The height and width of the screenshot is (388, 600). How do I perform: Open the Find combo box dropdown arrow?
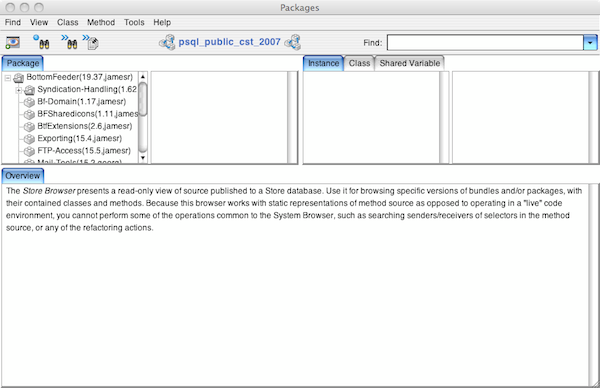click(590, 42)
